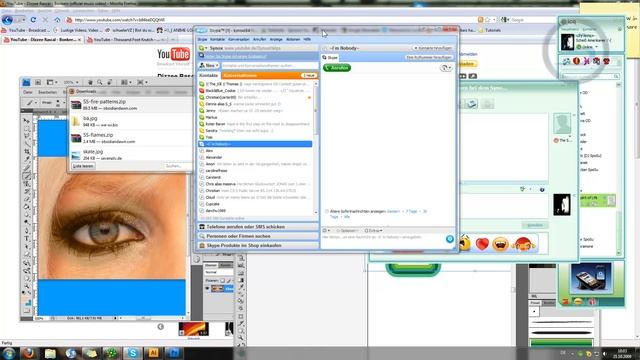Open the Neu dropdown in Skype

pyautogui.click(x=209, y=65)
